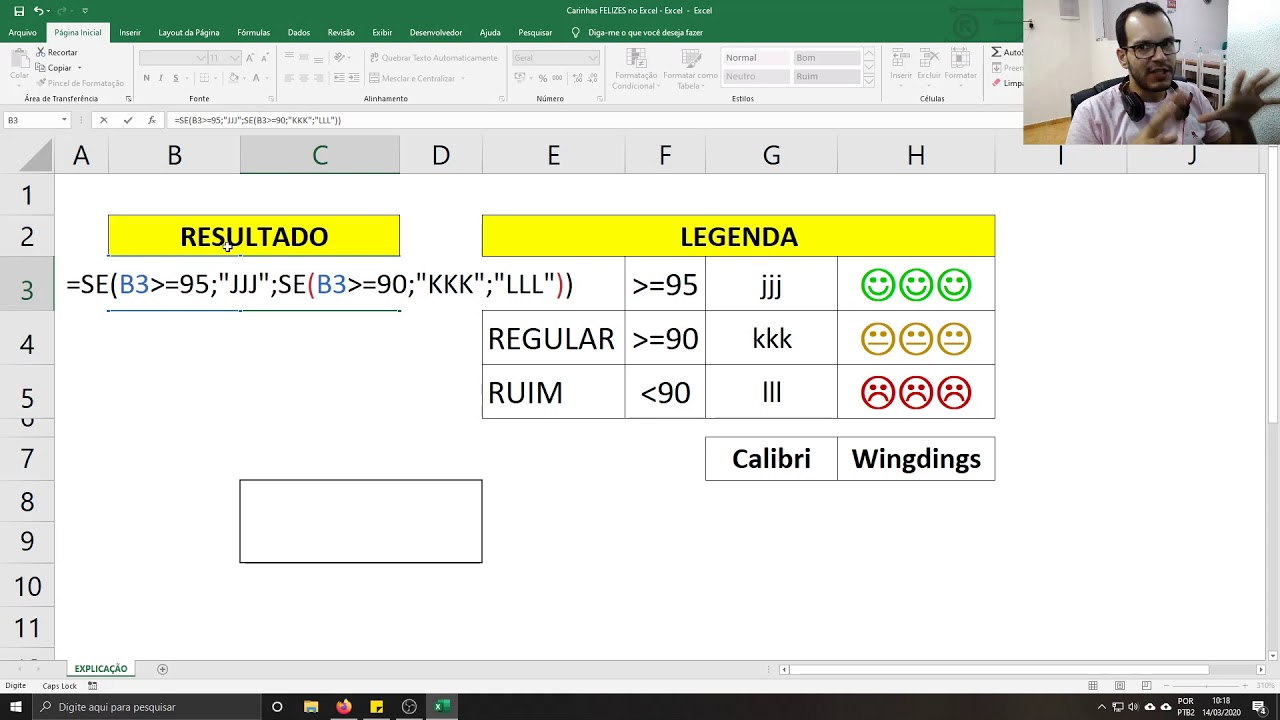
Task: Toggle Quebrar Texto Automaticamente
Action: tap(432, 58)
